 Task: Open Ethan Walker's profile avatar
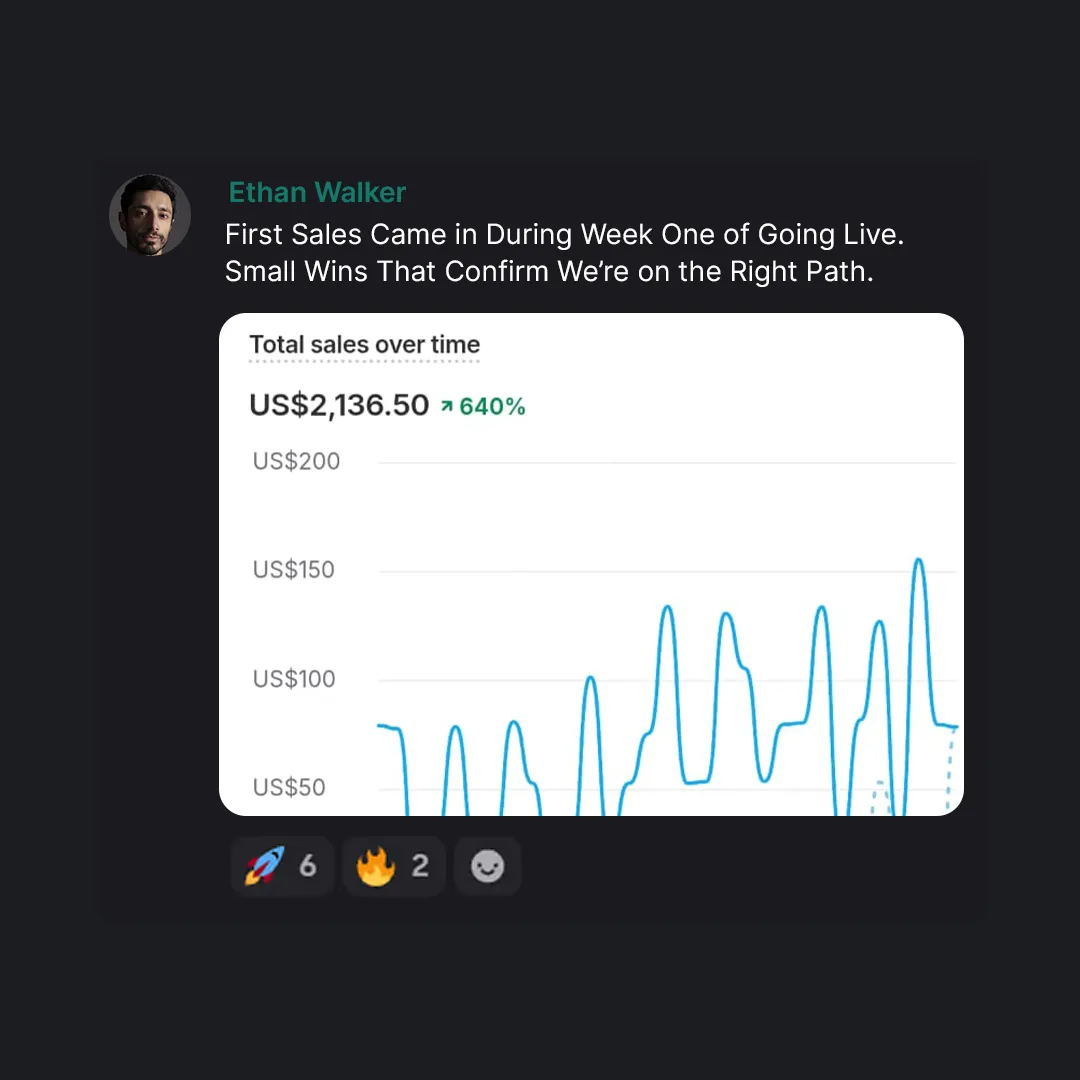149,215
